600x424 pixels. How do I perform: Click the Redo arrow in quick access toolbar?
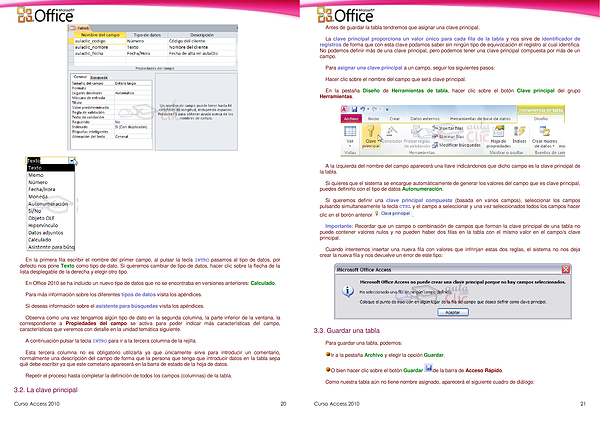click(x=375, y=109)
